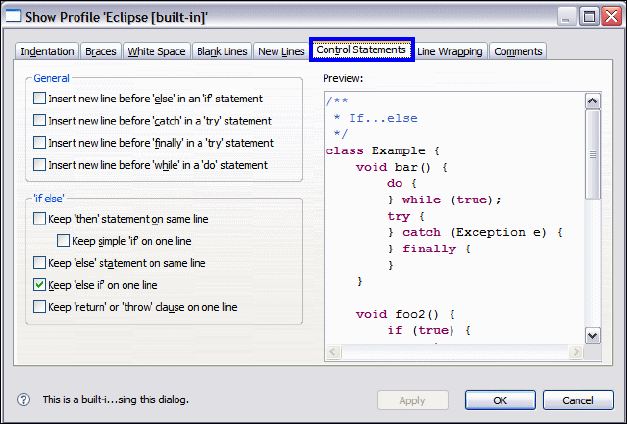Maximize the Show Profile dialog
The width and height of the screenshot is (627, 424).
point(589,17)
